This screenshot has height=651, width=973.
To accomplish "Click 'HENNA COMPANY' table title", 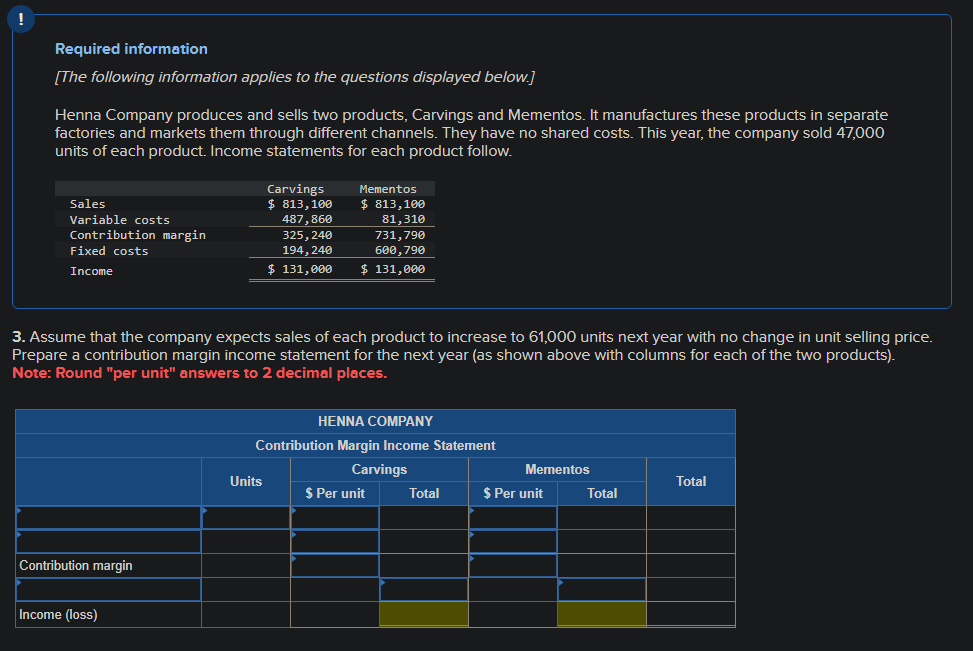I will [x=375, y=421].
